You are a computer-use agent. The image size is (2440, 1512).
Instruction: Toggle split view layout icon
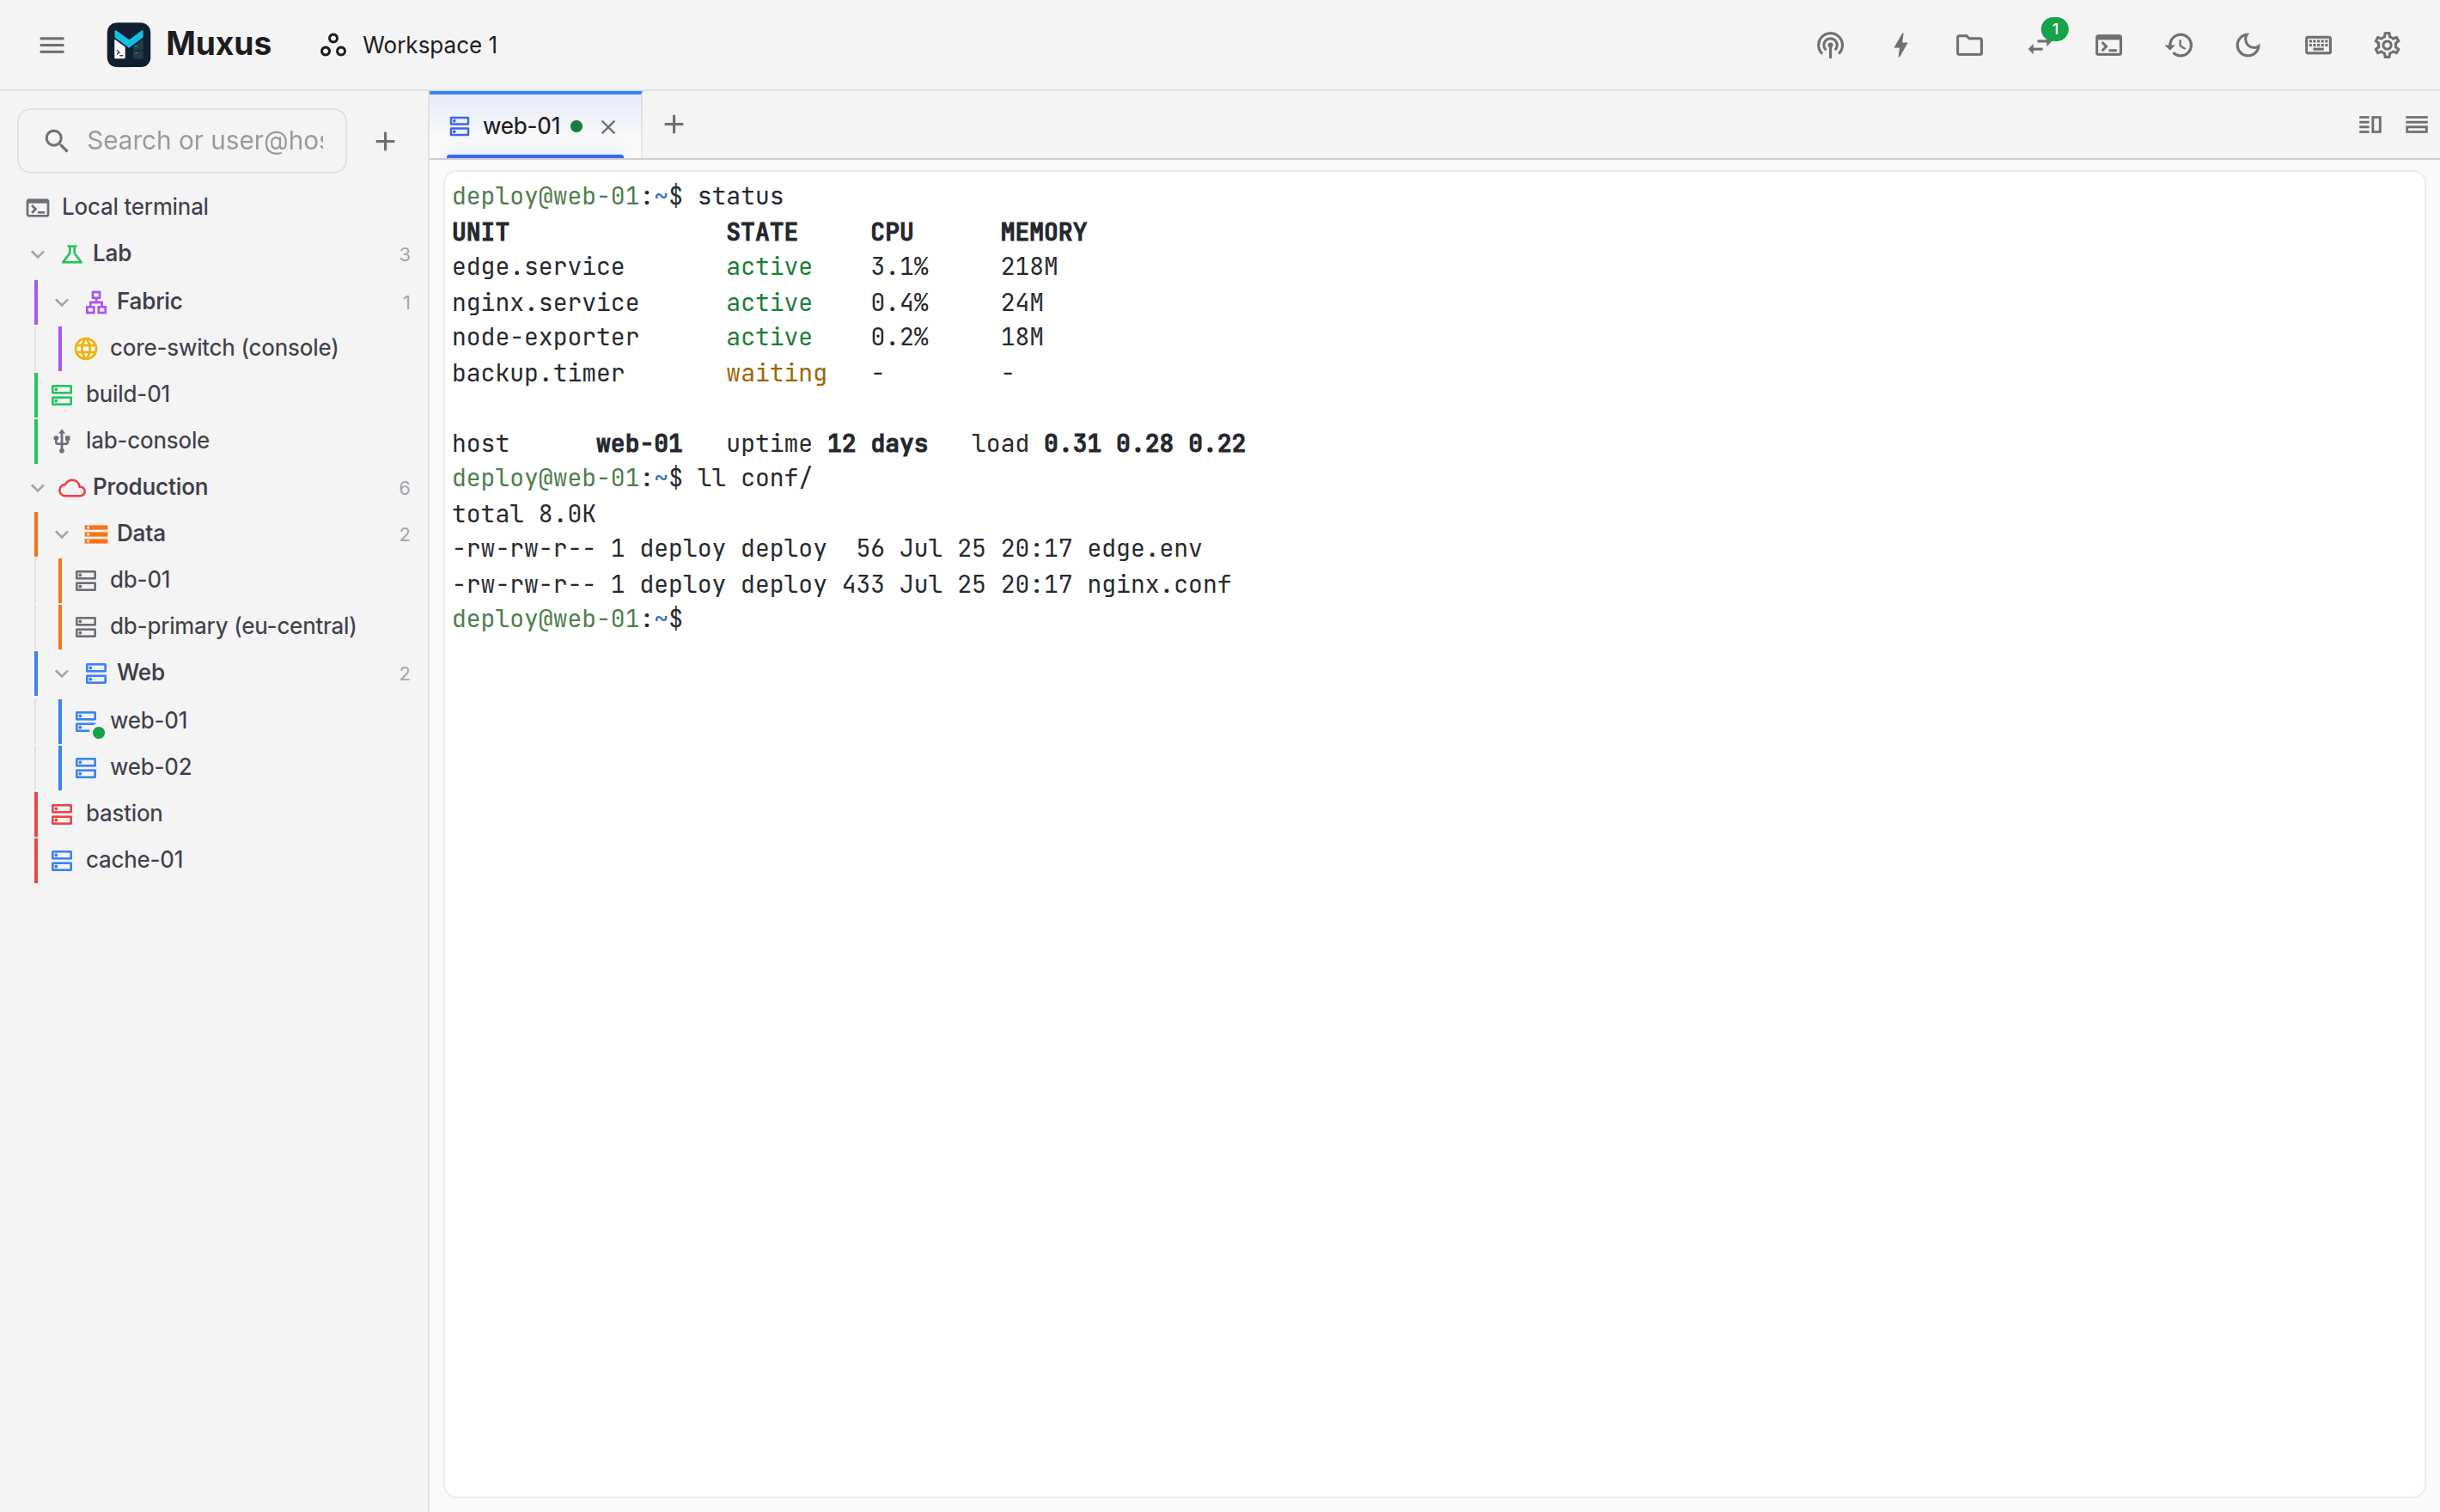coord(2369,125)
